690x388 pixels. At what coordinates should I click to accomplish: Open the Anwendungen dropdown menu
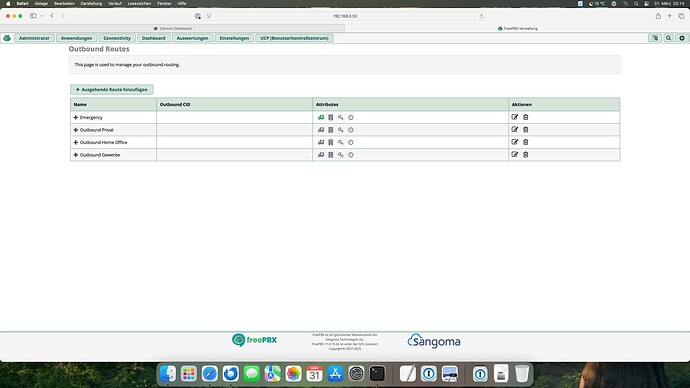tap(77, 38)
